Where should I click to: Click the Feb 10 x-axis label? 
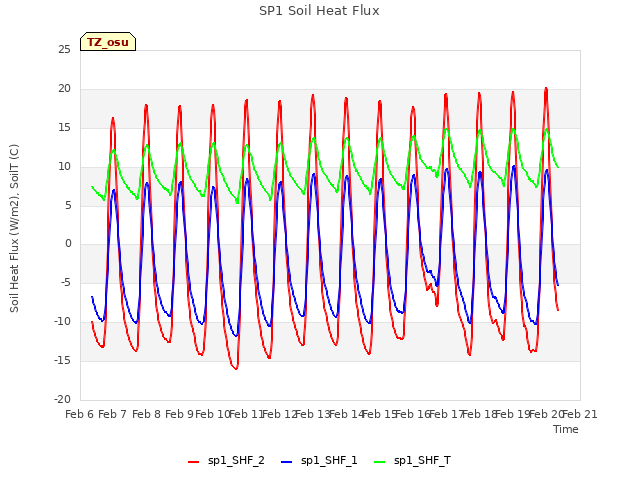tap(213, 415)
